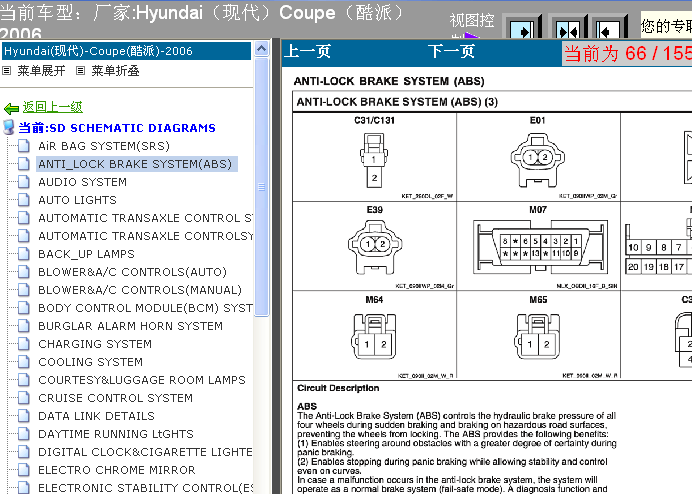This screenshot has height=494, width=692.
Task: Click page icon beside AUTO LIGHTS
Action: click(24, 200)
